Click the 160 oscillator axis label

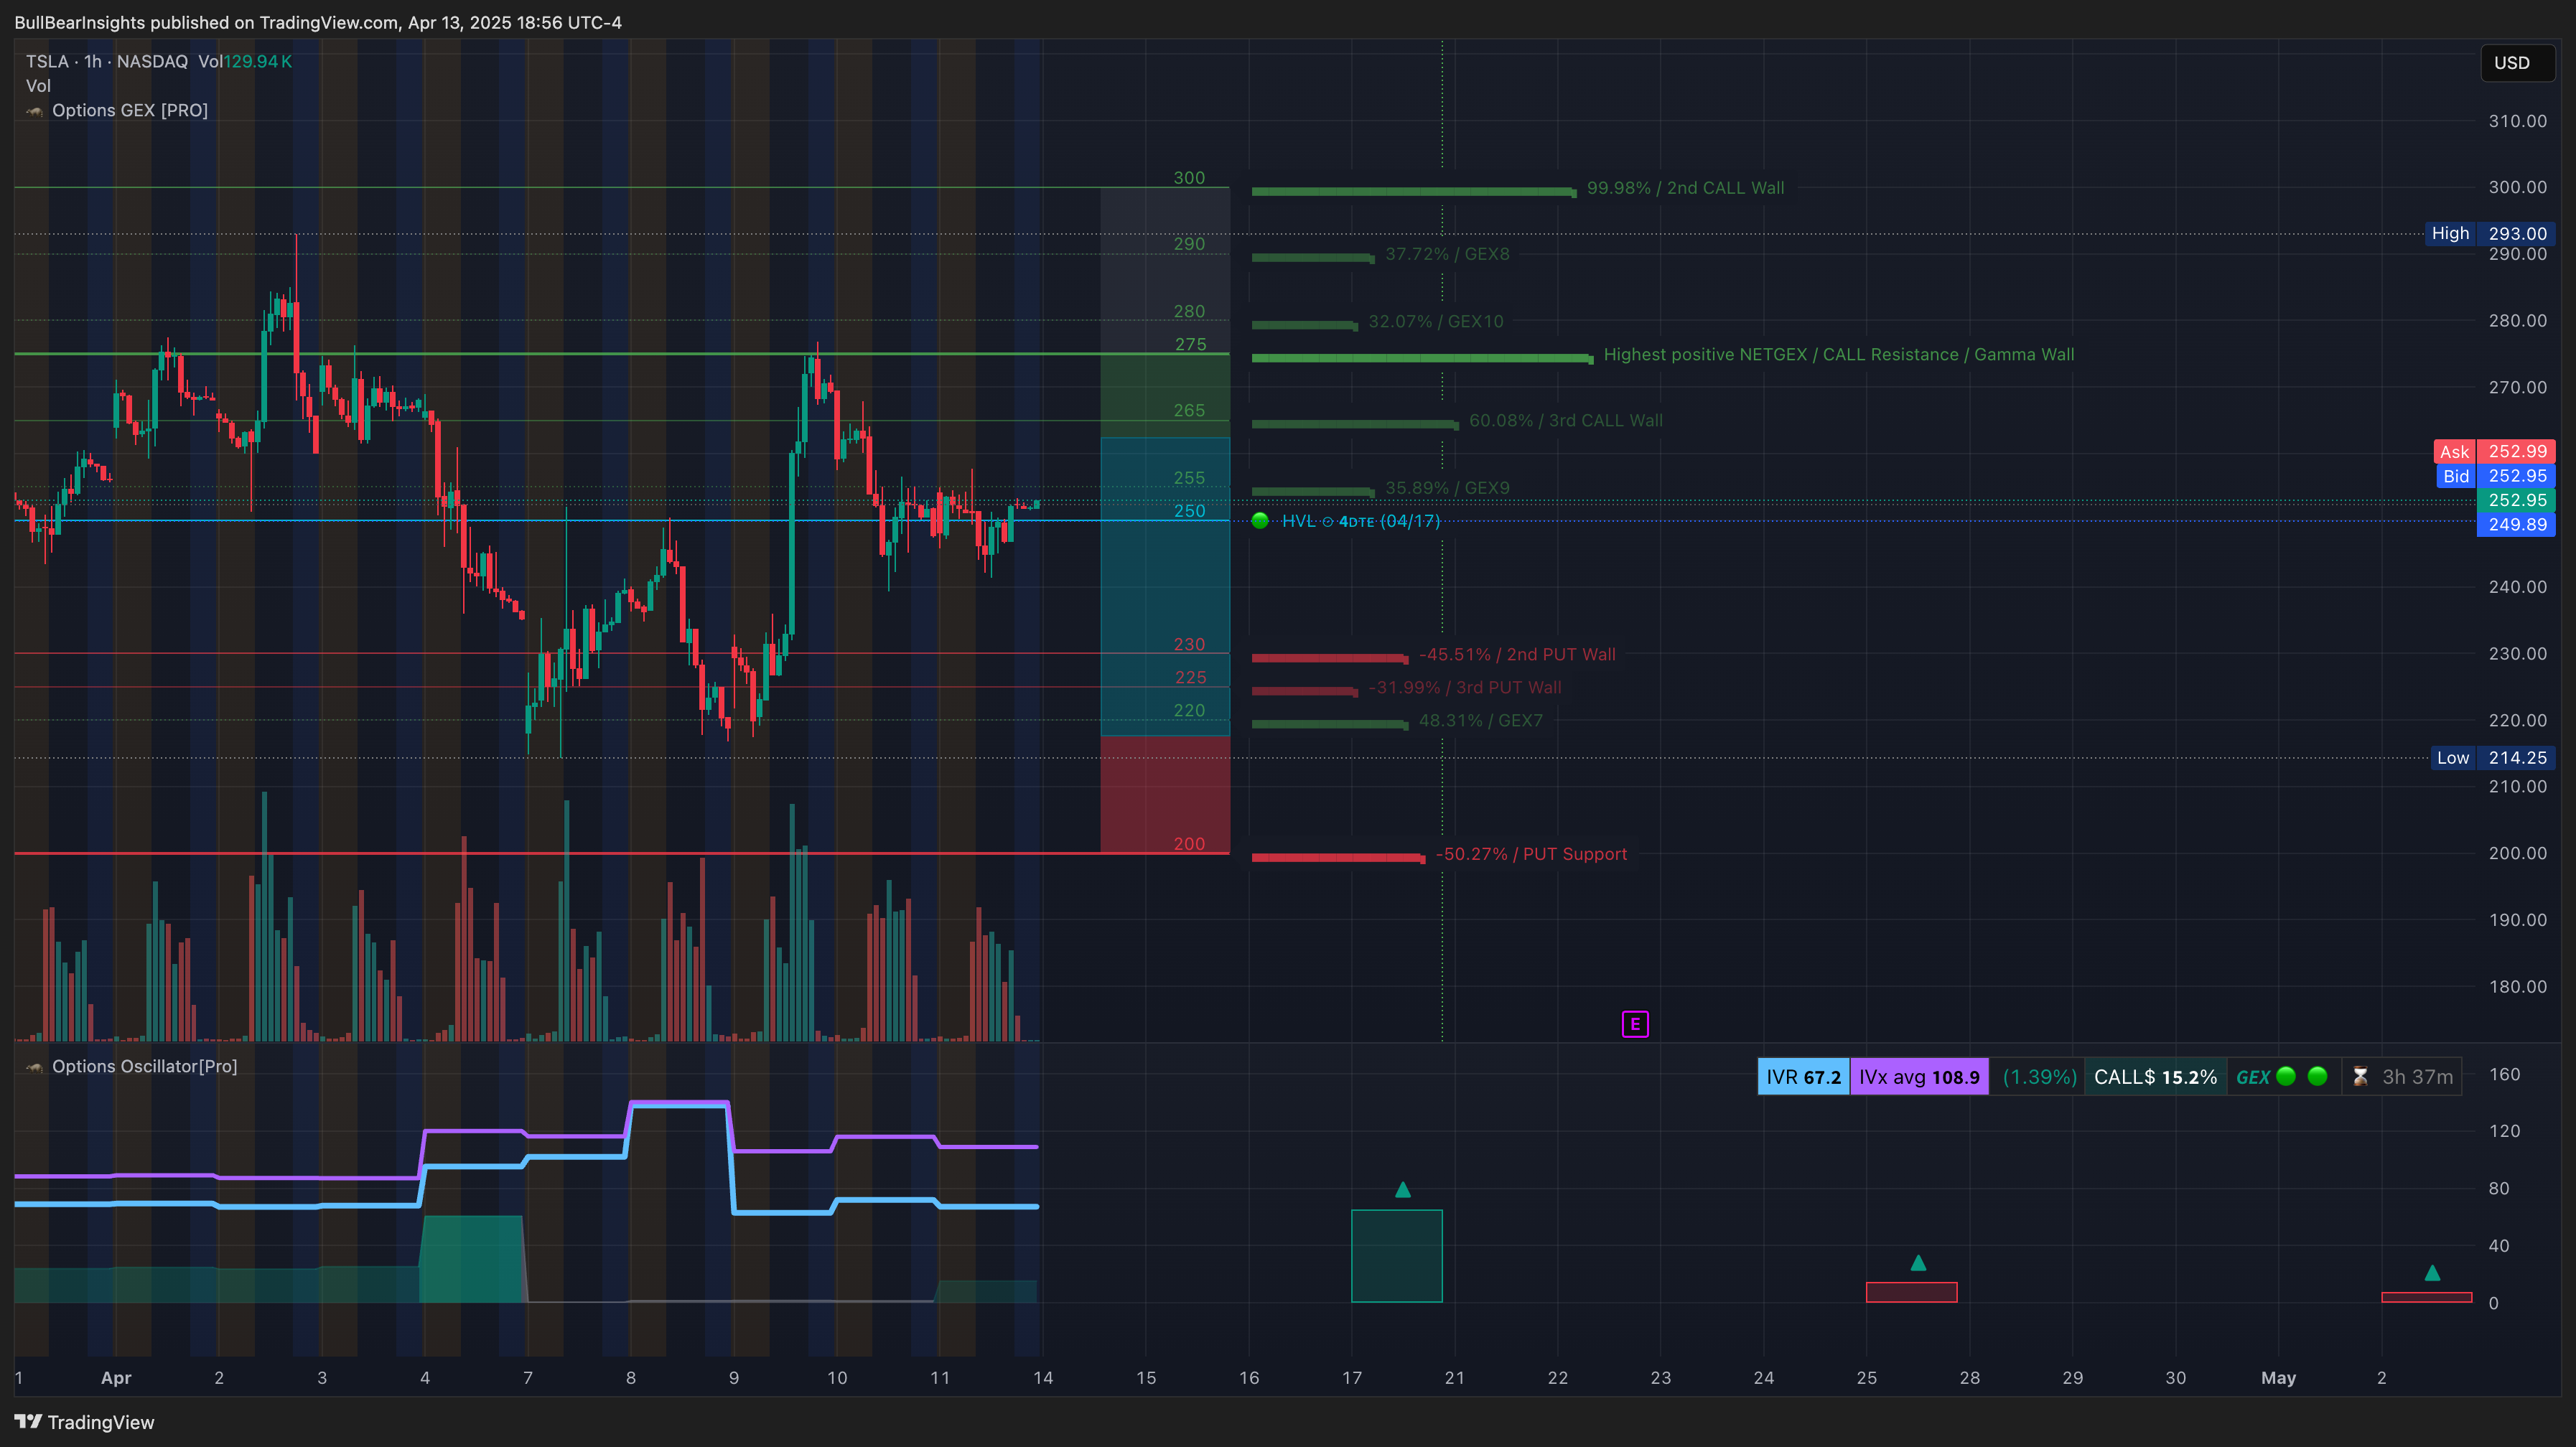point(2504,1074)
